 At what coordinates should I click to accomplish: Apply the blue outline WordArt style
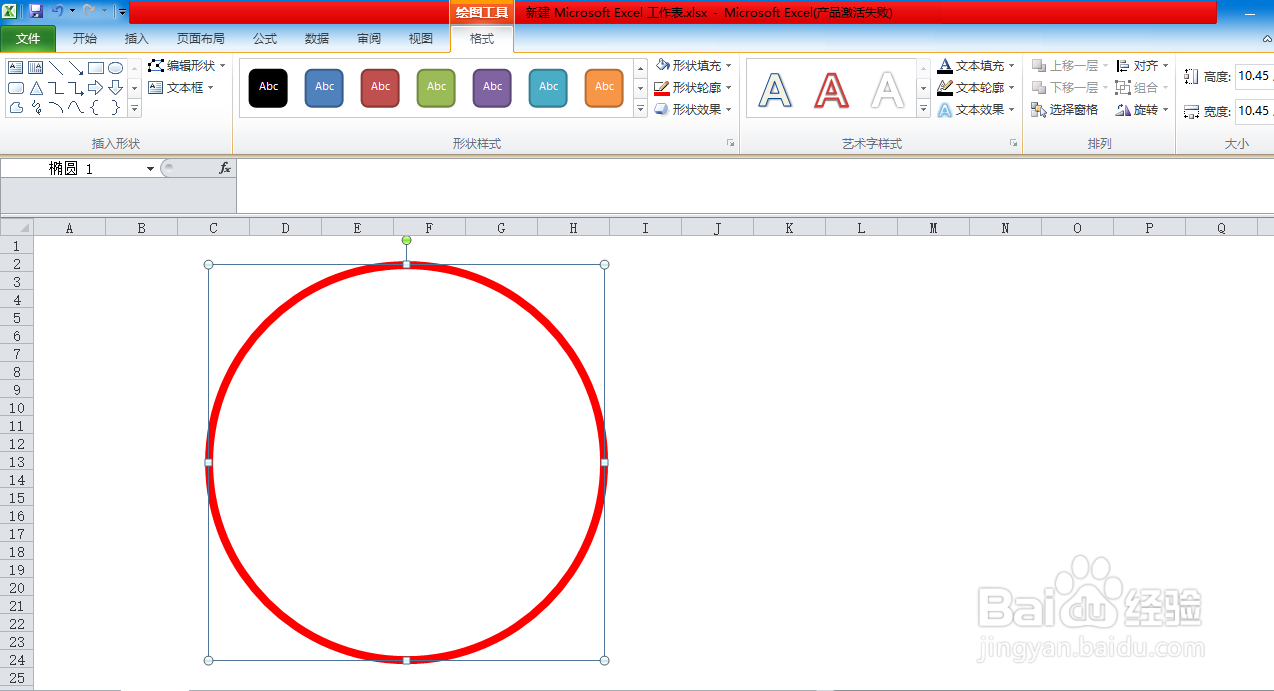tap(775, 89)
